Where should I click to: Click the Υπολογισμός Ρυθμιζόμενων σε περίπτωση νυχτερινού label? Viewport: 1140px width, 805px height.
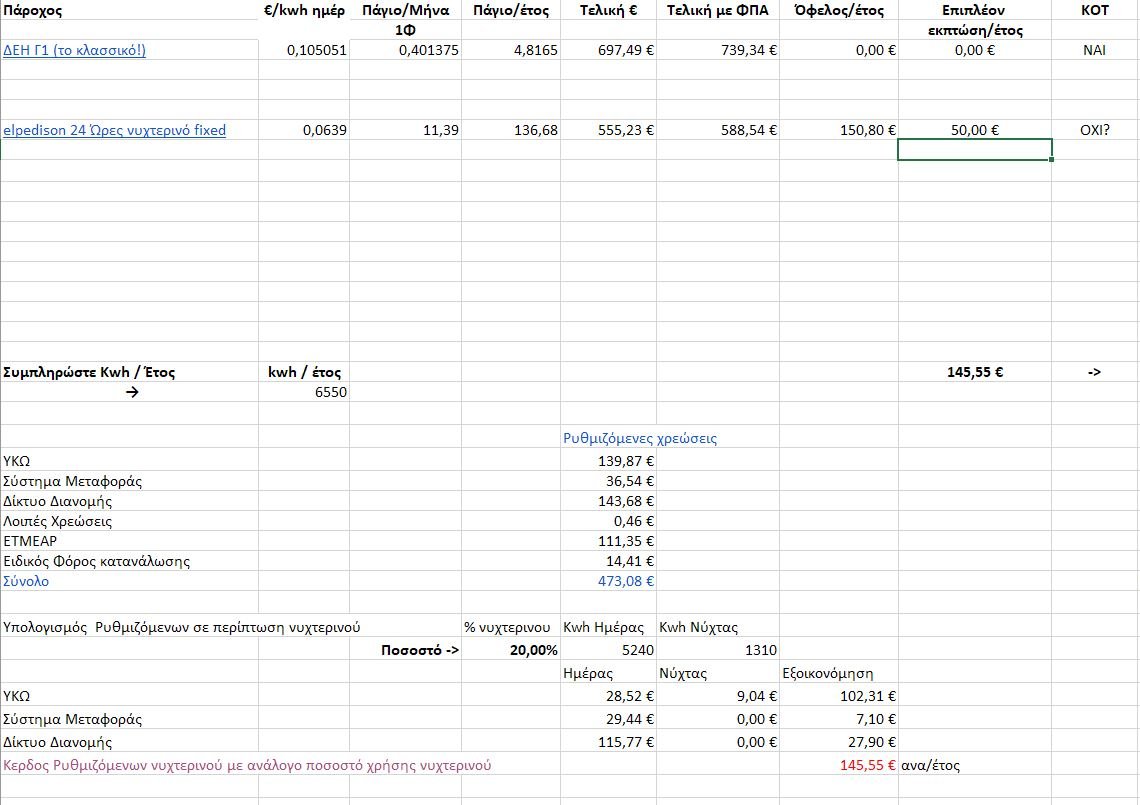pyautogui.click(x=182, y=628)
